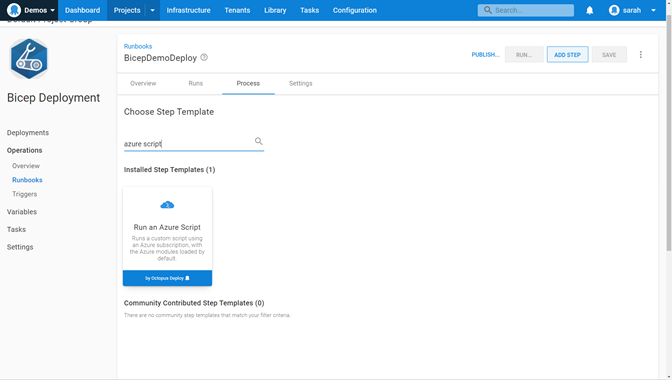
Task: Open the Configuration menu
Action: pyautogui.click(x=355, y=10)
